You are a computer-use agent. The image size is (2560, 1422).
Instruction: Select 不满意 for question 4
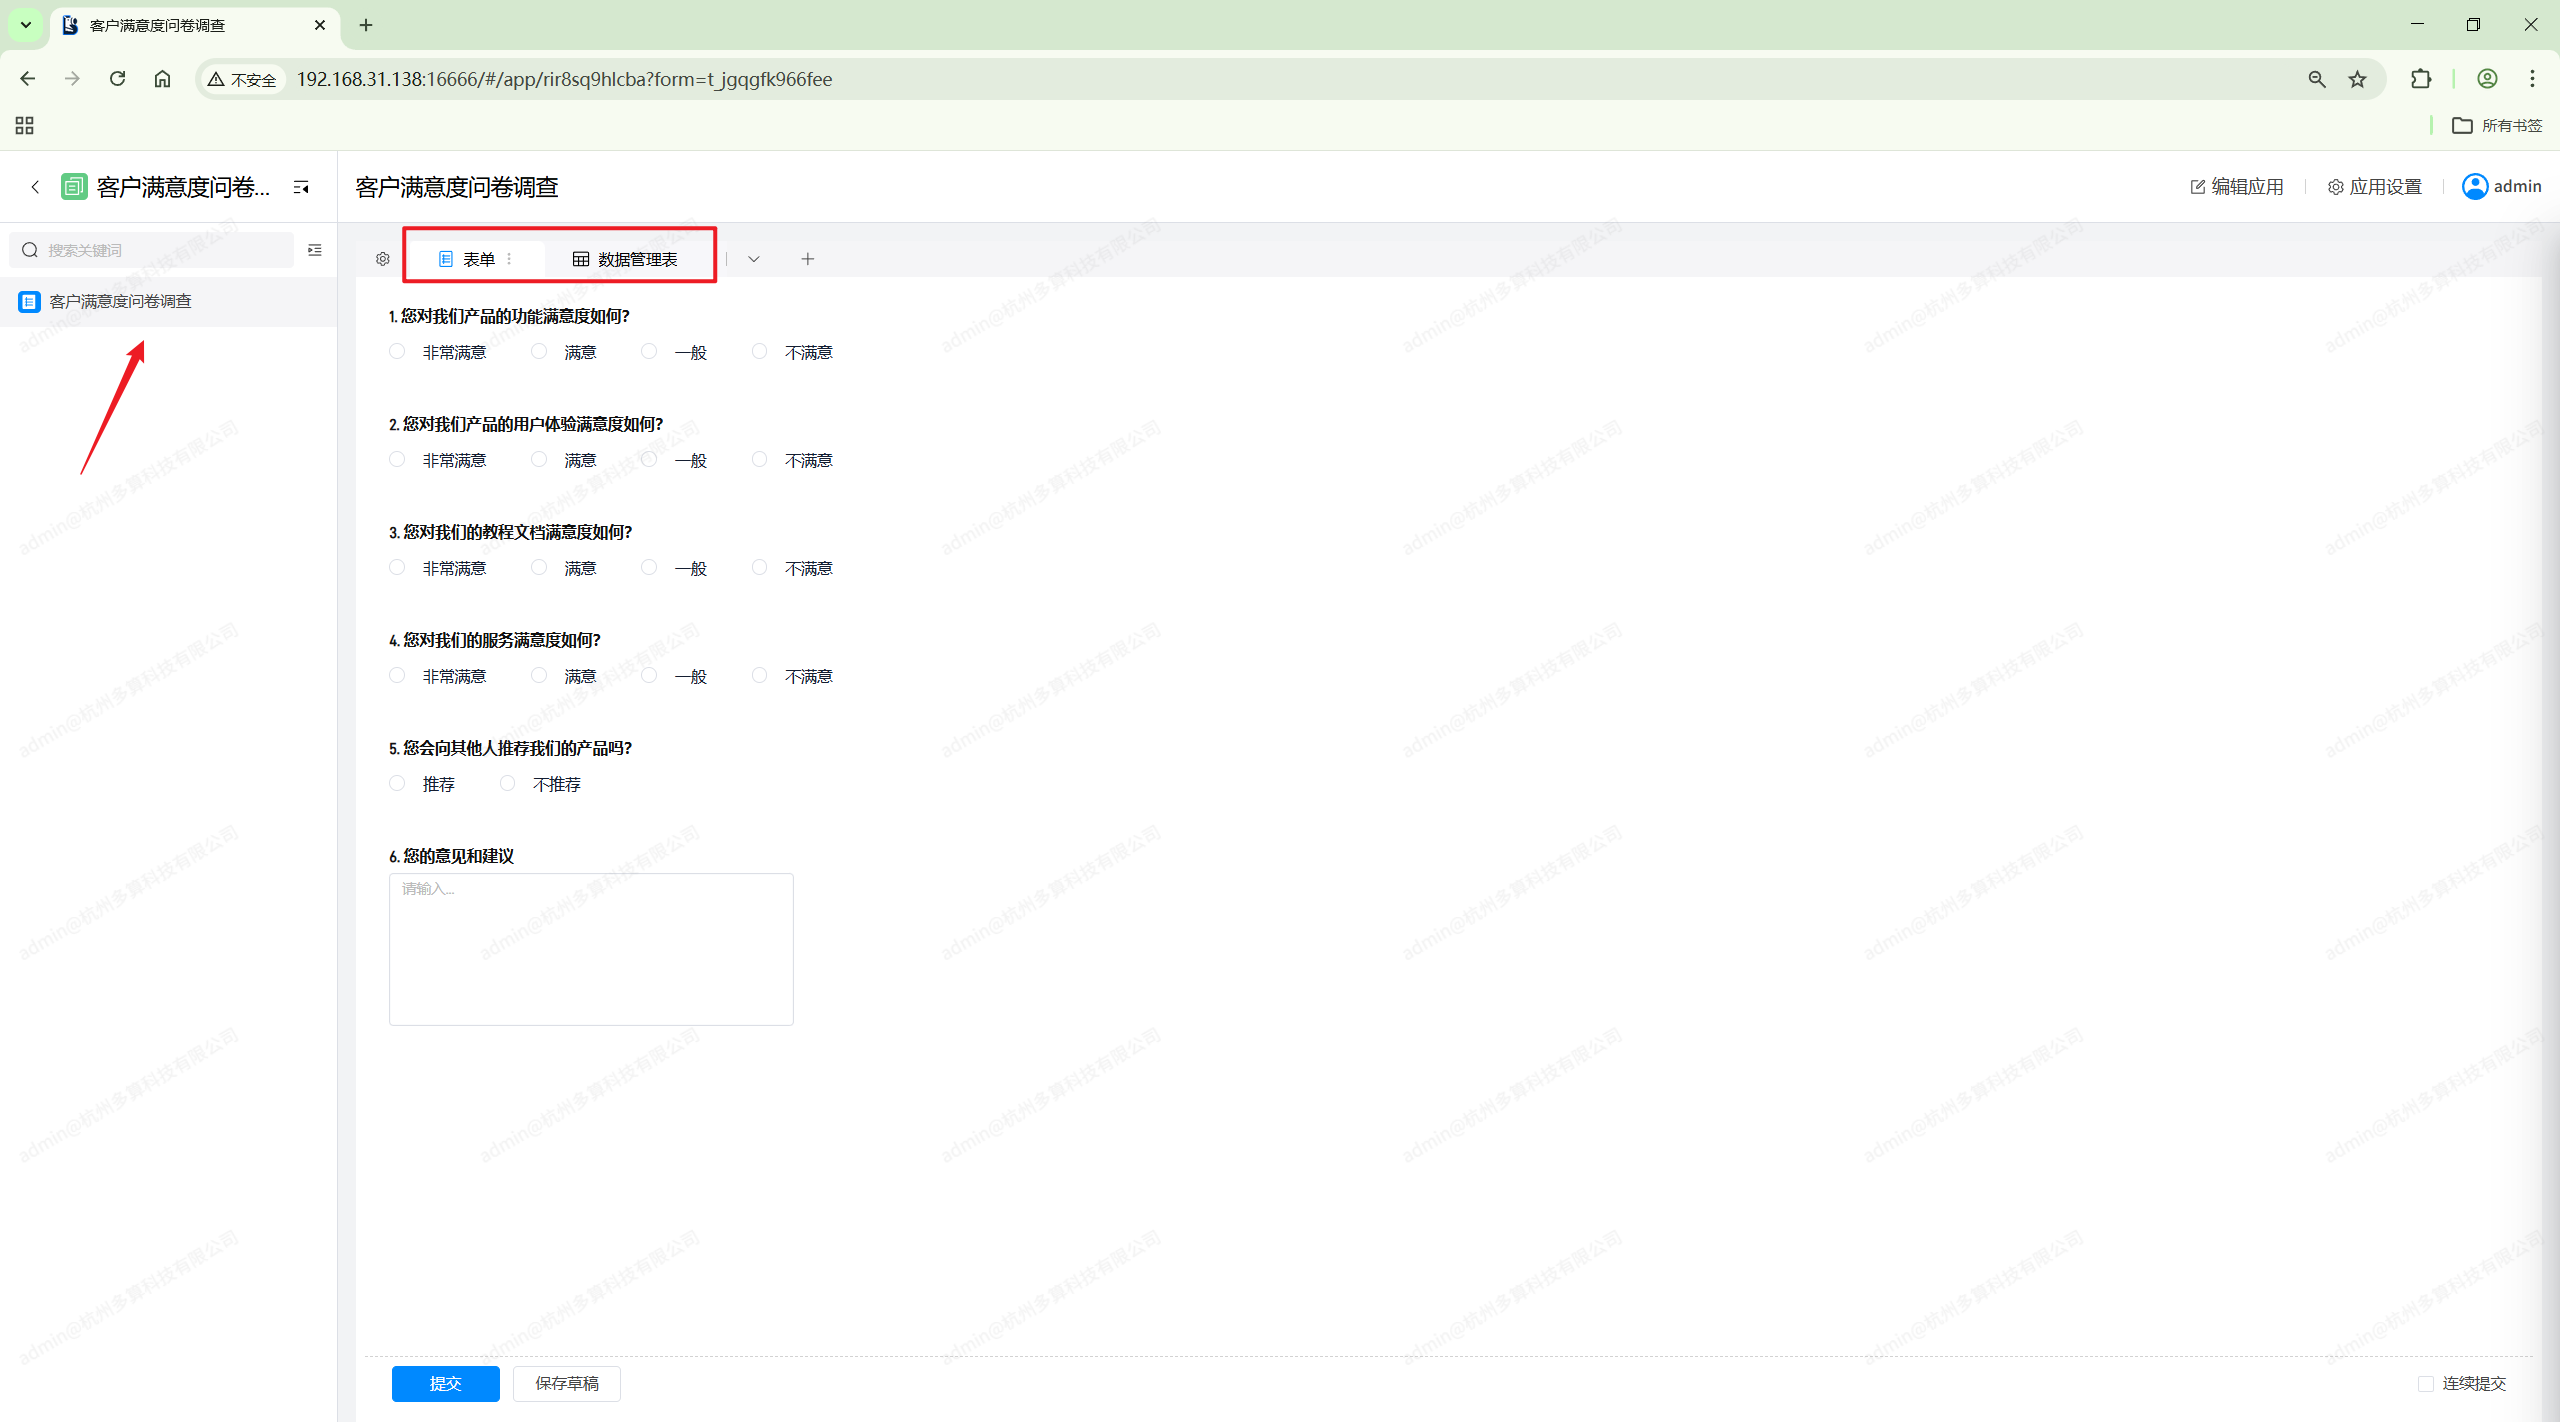pyautogui.click(x=760, y=676)
